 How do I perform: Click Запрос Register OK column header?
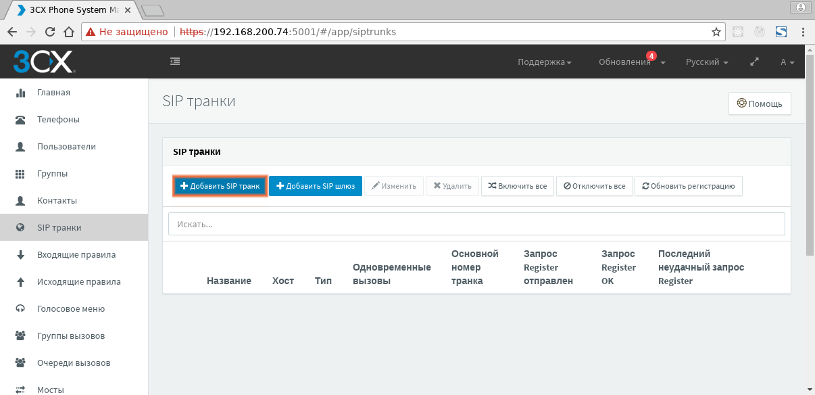[x=619, y=267]
